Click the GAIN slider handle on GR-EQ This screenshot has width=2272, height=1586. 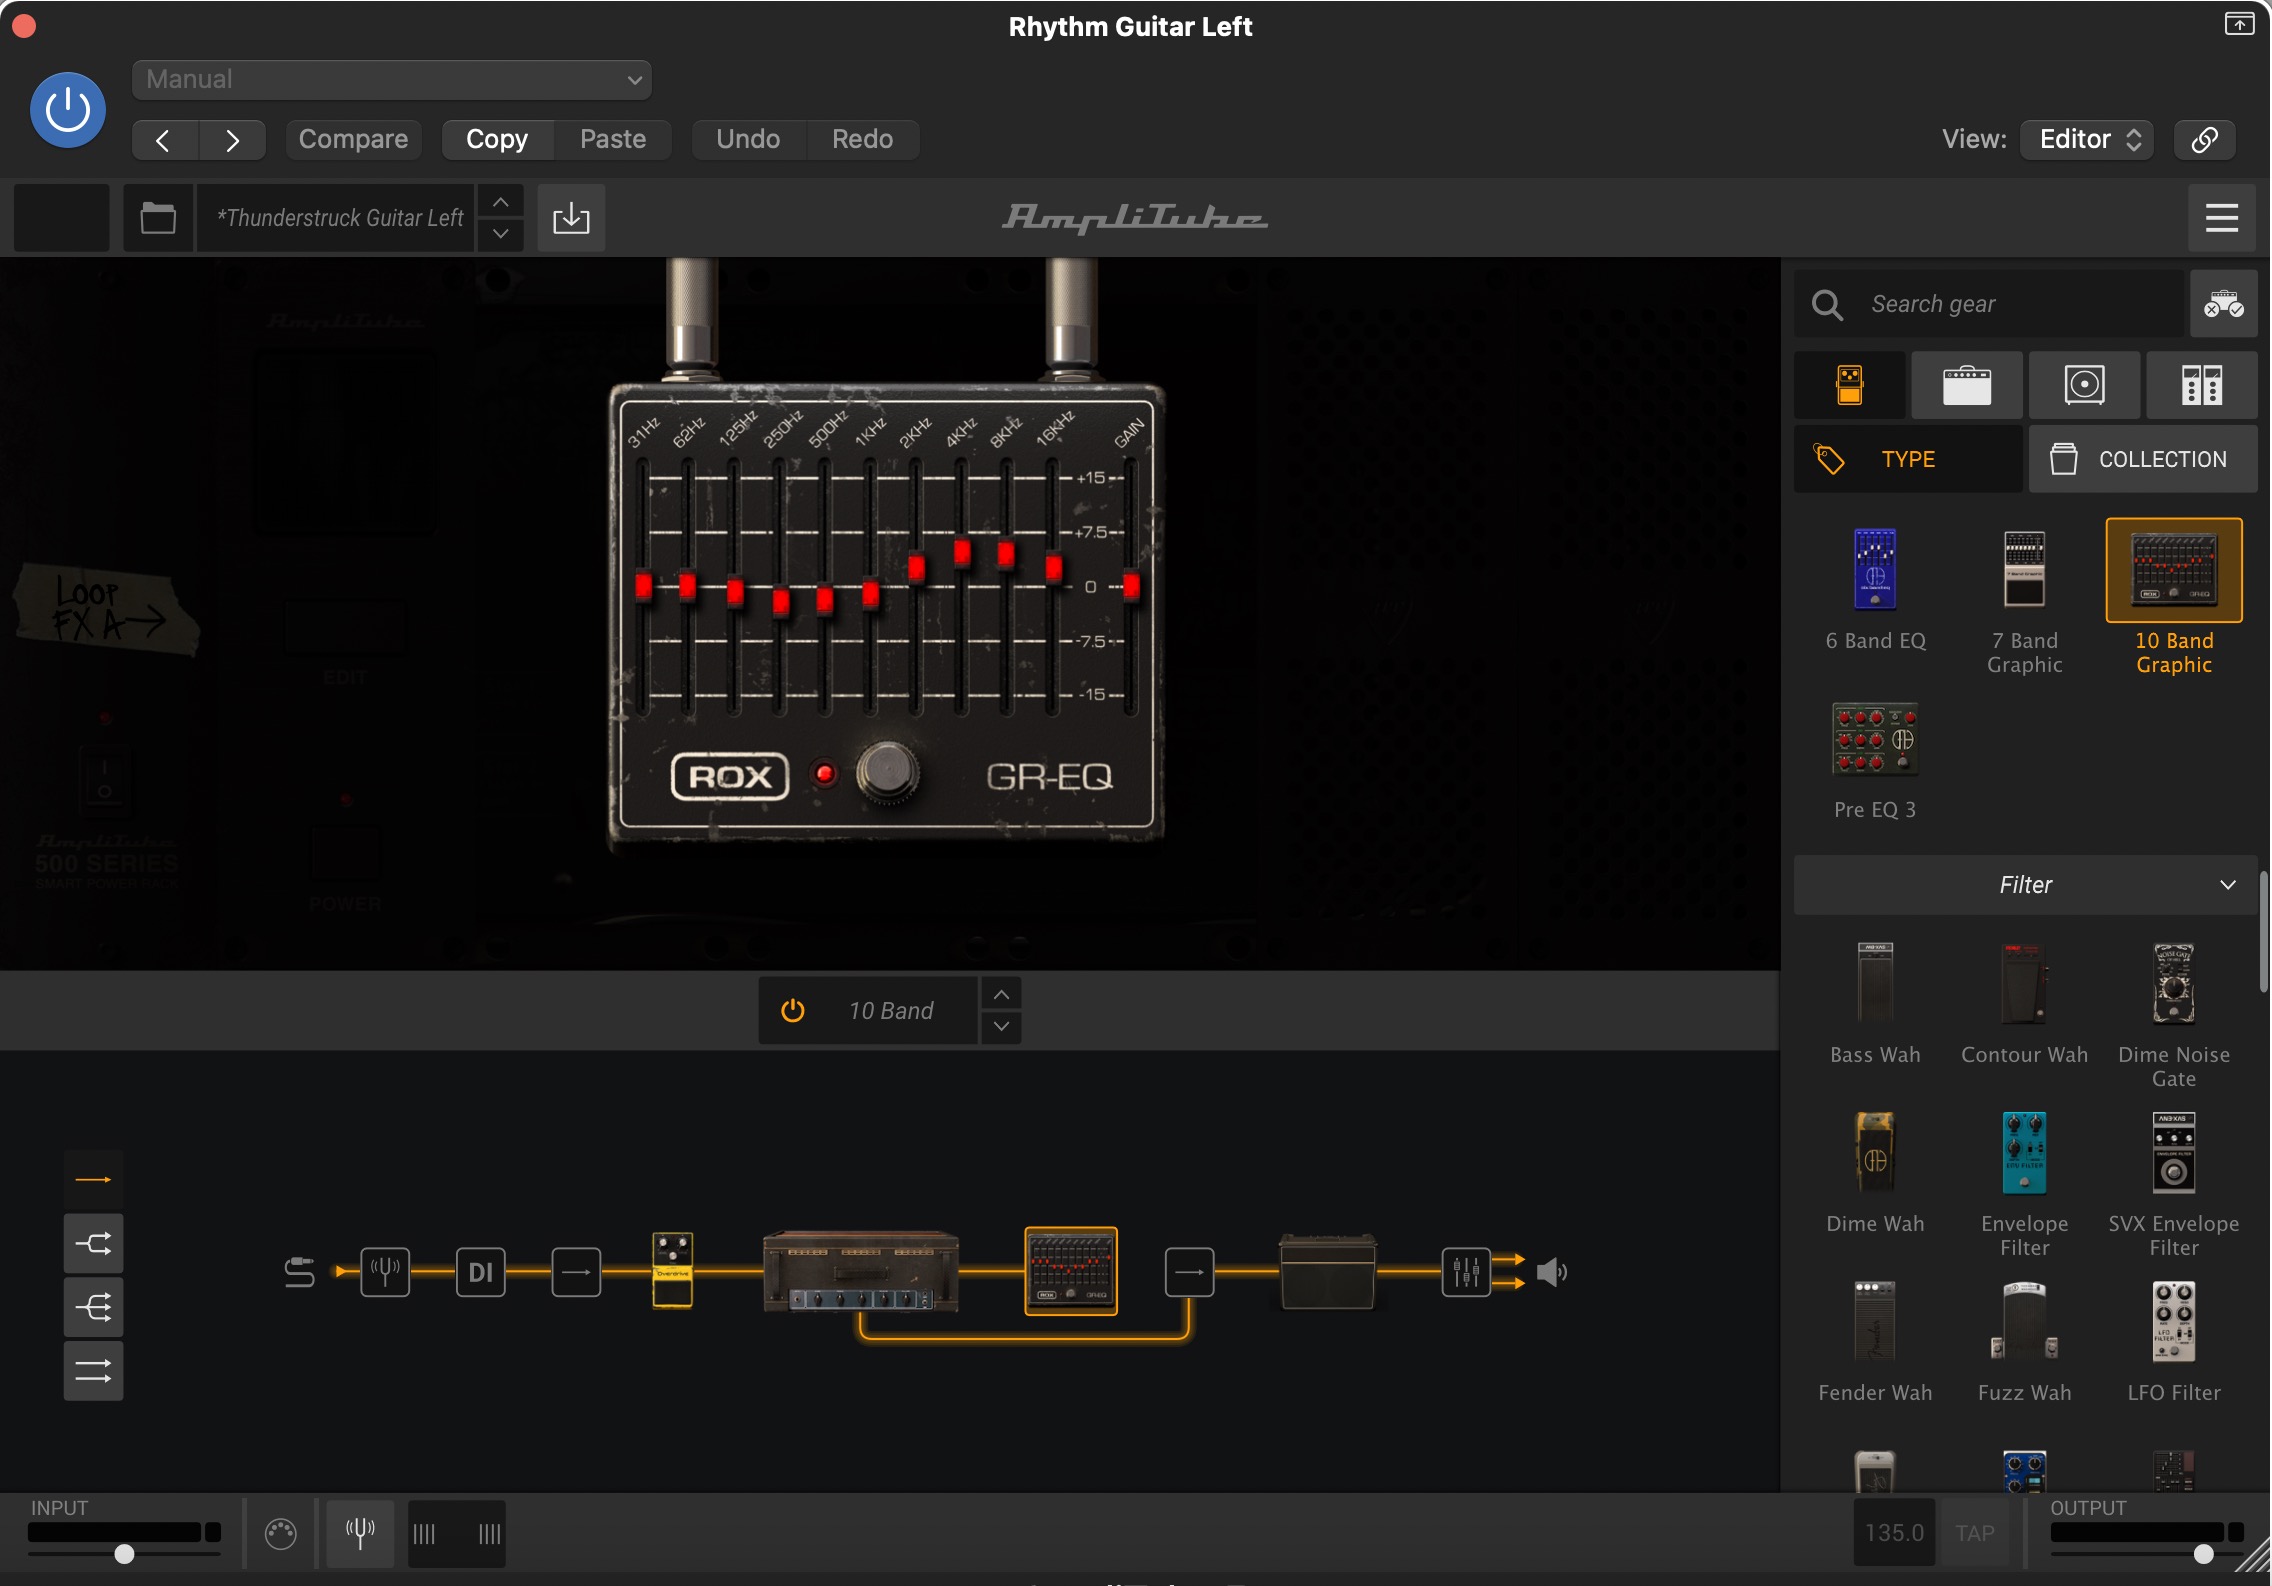coord(1131,586)
